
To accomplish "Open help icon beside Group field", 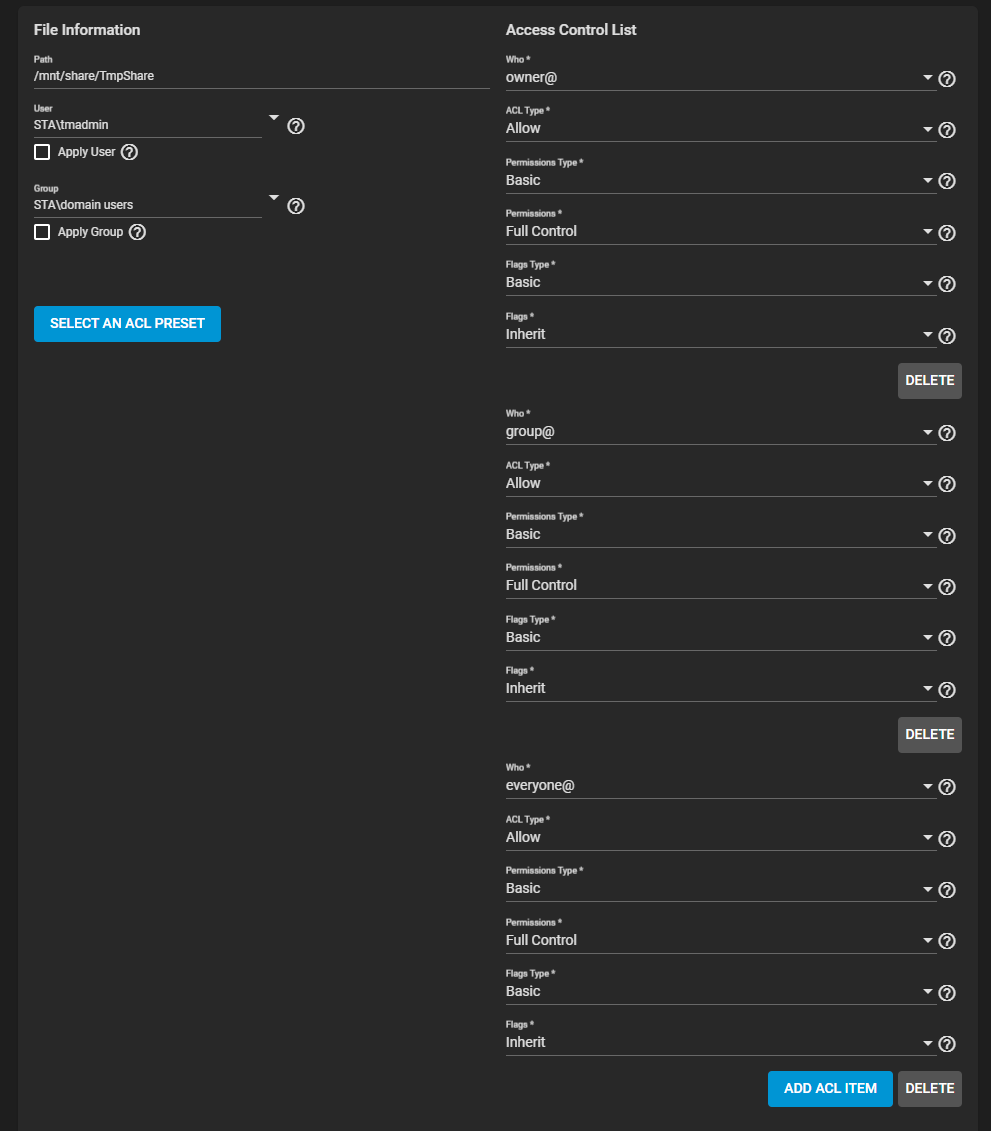I will point(296,206).
